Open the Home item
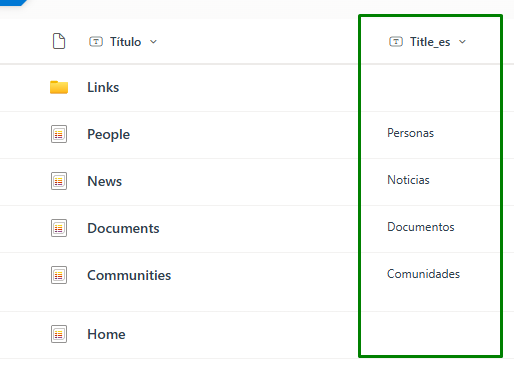The width and height of the screenshot is (514, 385). point(106,334)
